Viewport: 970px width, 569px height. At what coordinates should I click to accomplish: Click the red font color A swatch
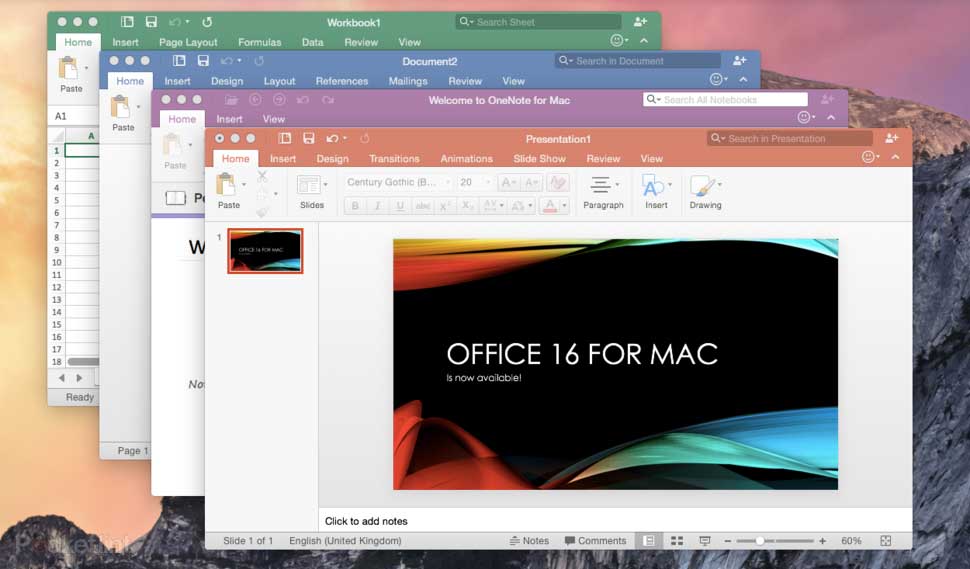[x=549, y=206]
